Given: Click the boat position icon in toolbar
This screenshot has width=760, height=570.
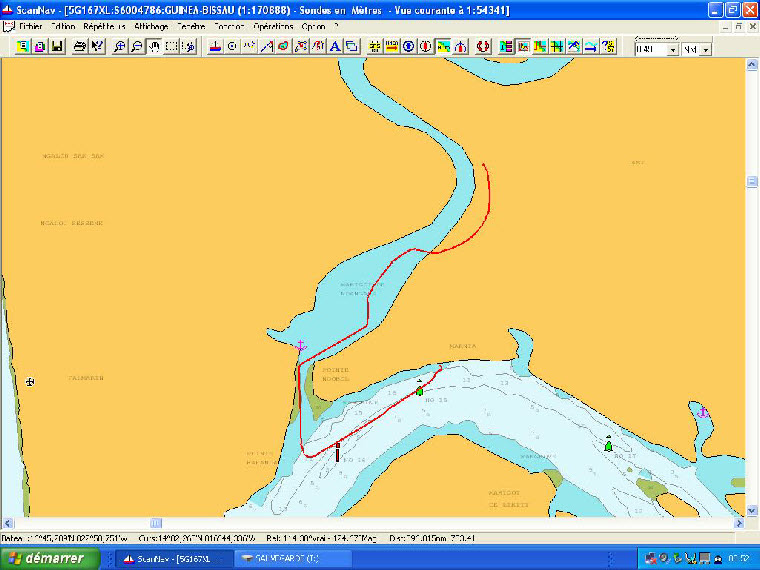Looking at the screenshot, I should click(x=214, y=46).
